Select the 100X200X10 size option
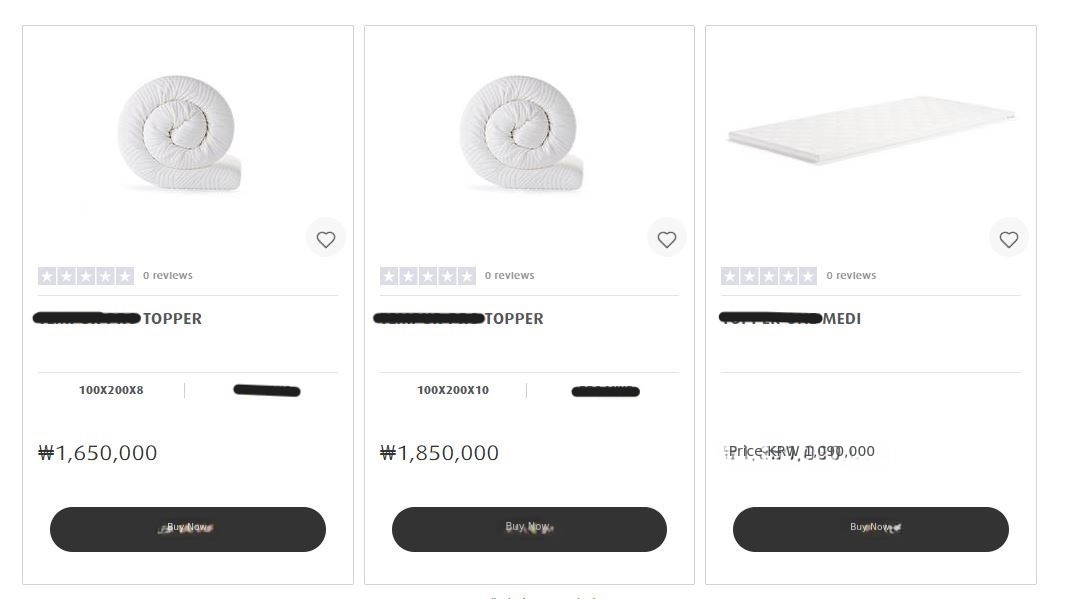1068x599 pixels. pos(453,390)
